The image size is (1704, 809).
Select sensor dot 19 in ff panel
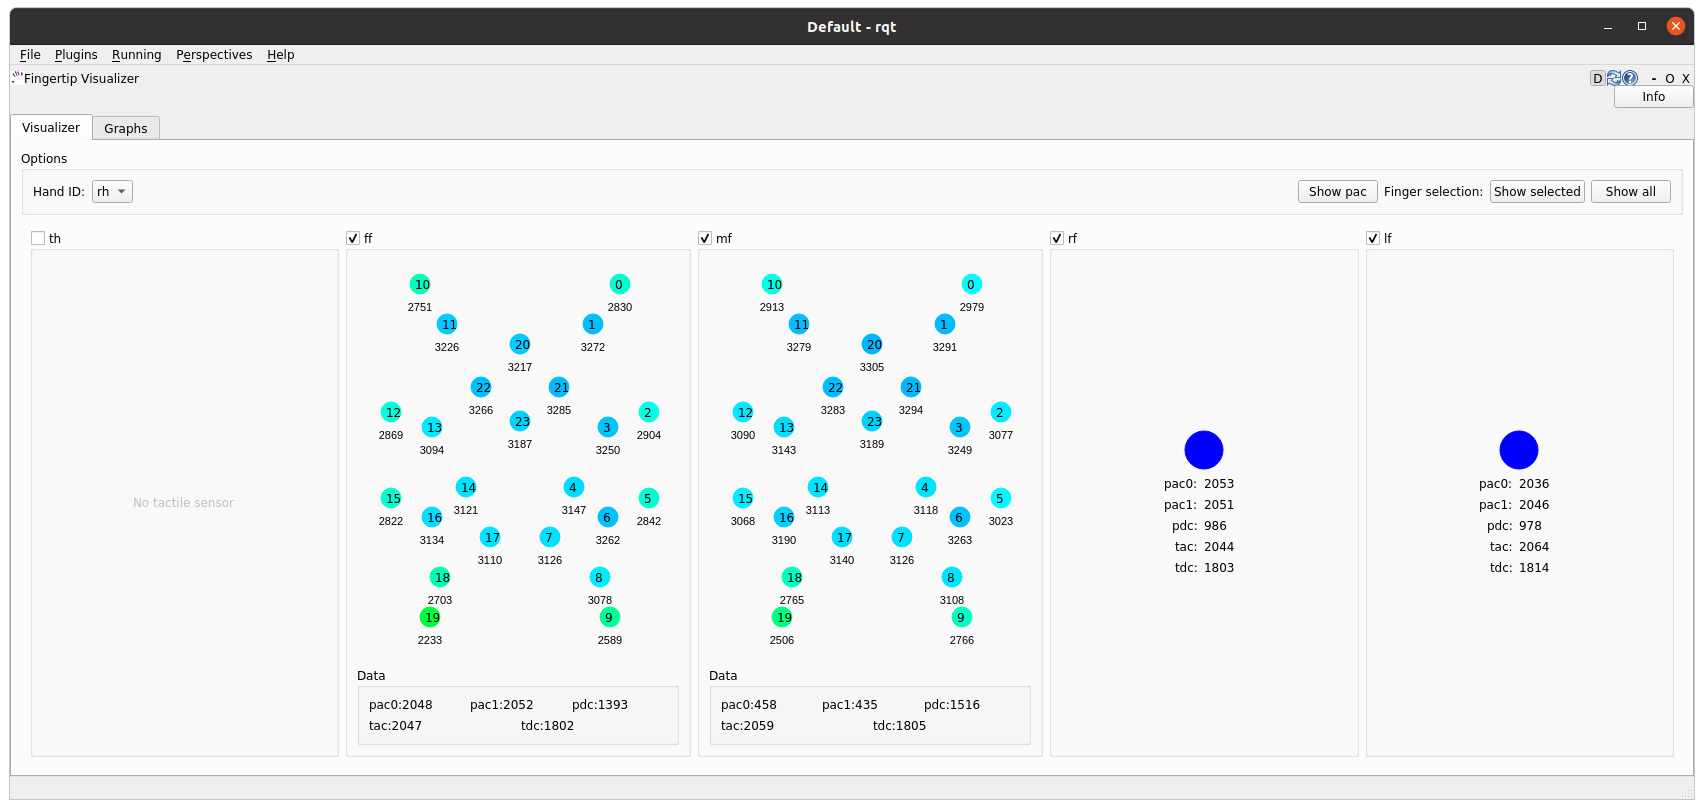pyautogui.click(x=430, y=617)
